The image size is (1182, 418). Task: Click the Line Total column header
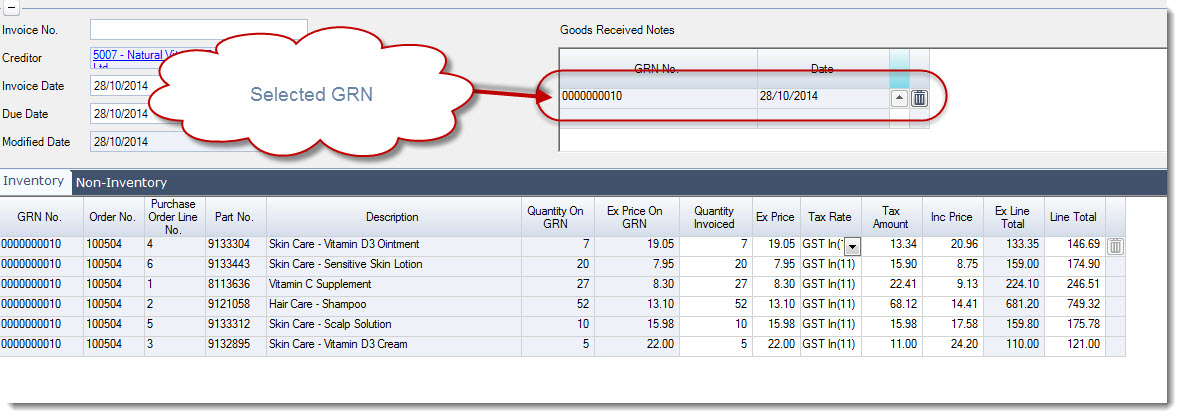1074,217
